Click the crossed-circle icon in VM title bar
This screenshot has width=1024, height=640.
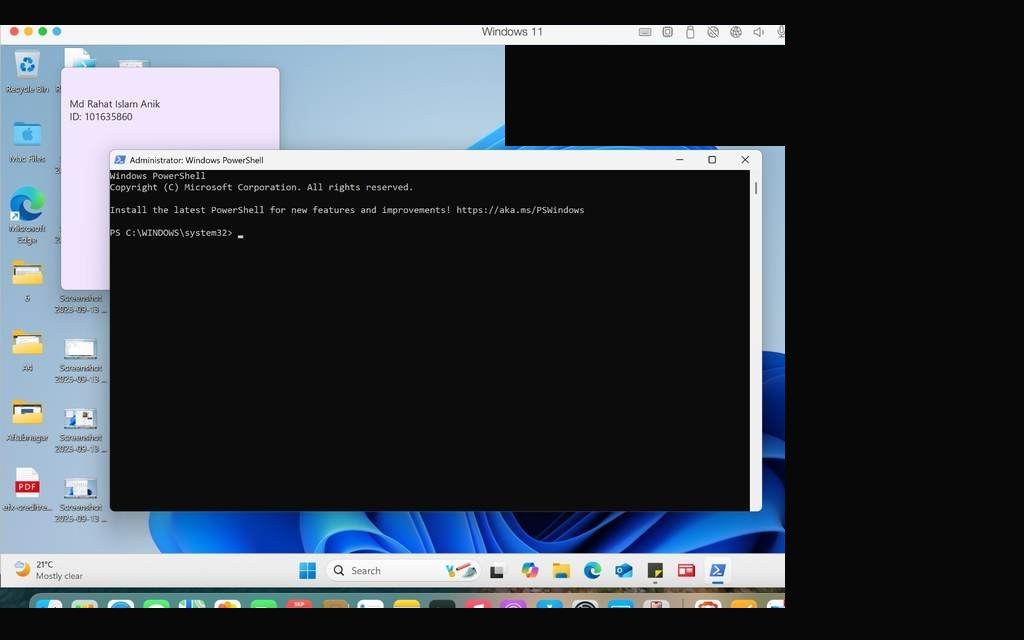click(x=713, y=32)
